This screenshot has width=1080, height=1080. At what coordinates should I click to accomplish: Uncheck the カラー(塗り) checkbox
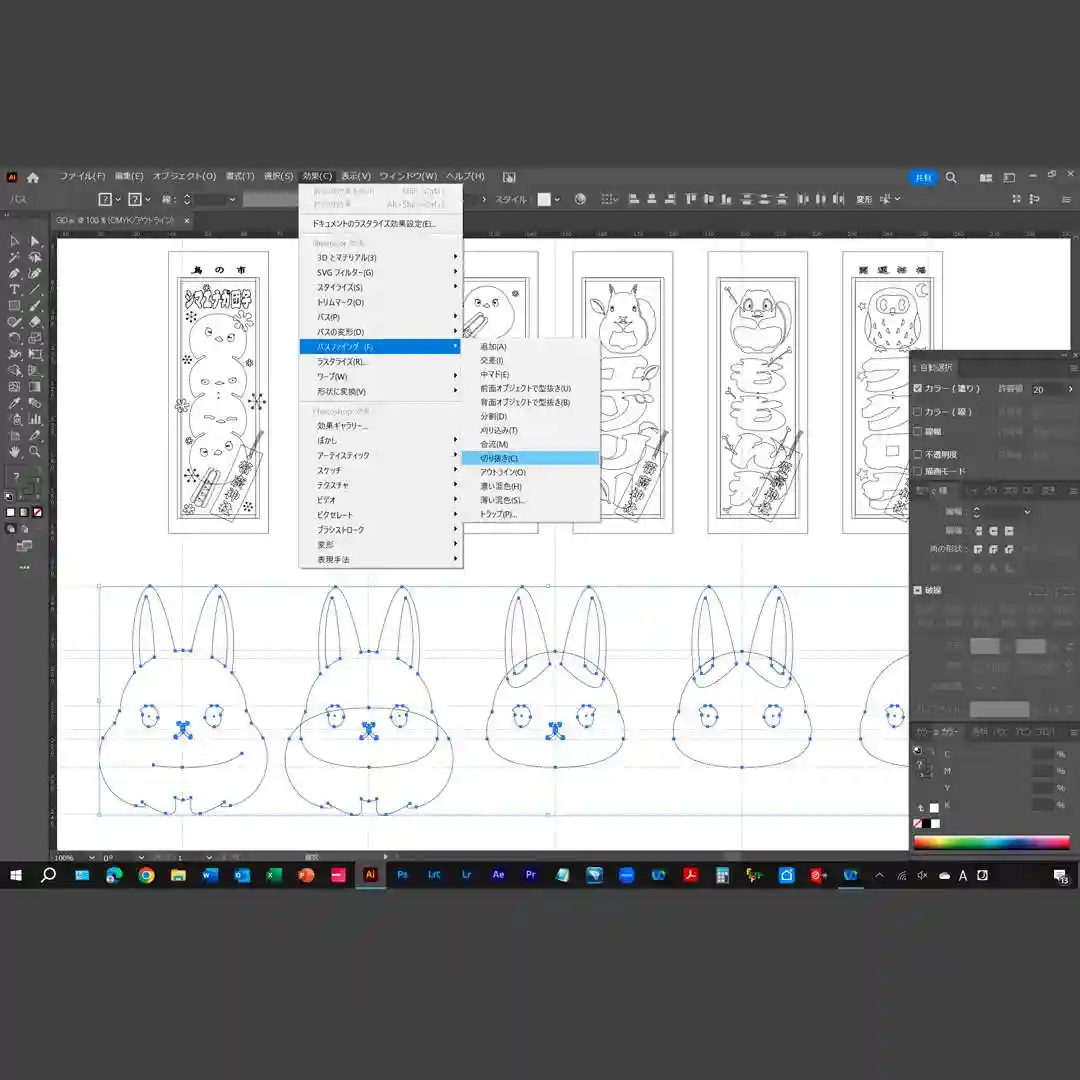pyautogui.click(x=918, y=389)
